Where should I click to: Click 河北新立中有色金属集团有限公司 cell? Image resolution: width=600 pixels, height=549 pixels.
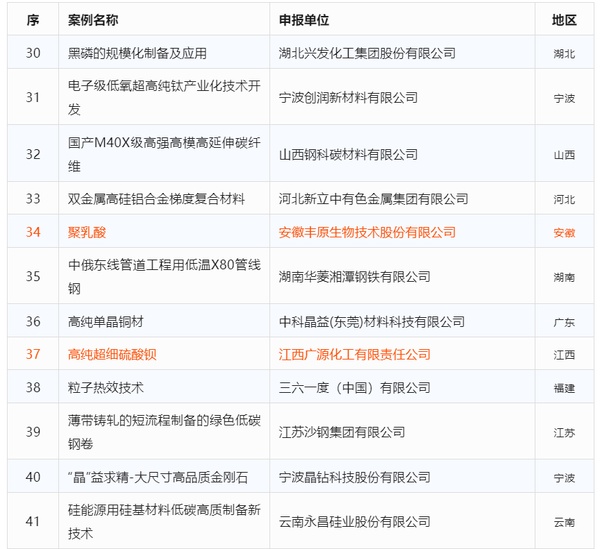(373, 199)
